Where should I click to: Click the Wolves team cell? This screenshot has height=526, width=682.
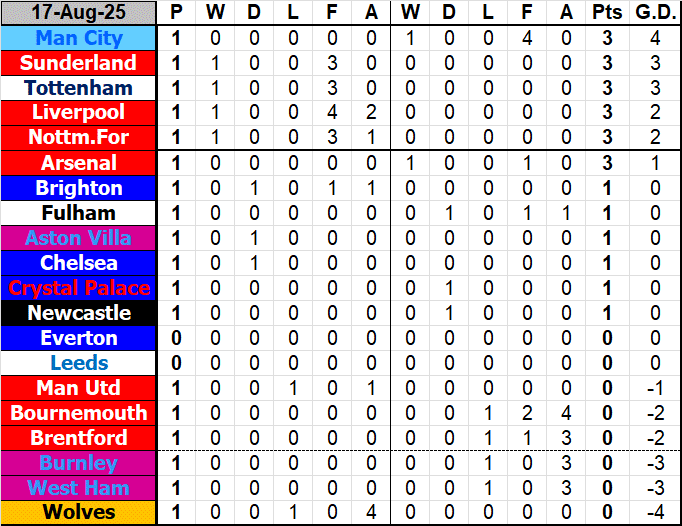[x=79, y=513]
